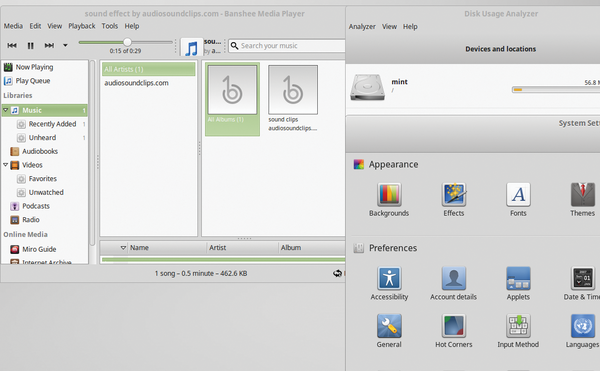
Task: Open View menu in Disk Usage Analyzer
Action: click(389, 27)
